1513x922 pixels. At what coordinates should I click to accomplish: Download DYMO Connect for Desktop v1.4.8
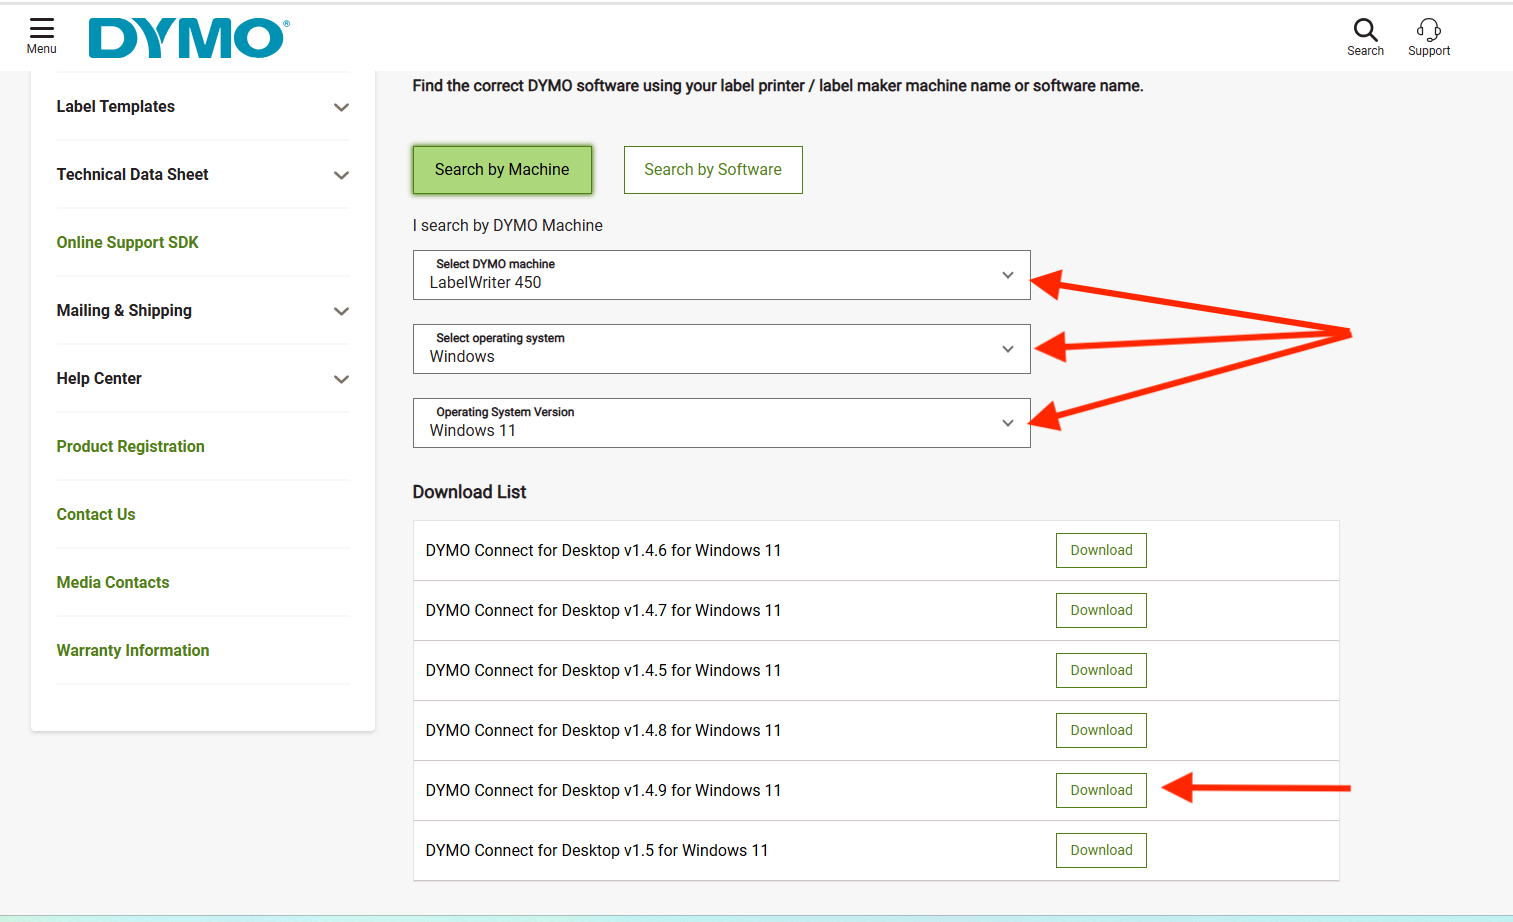[x=1101, y=730]
